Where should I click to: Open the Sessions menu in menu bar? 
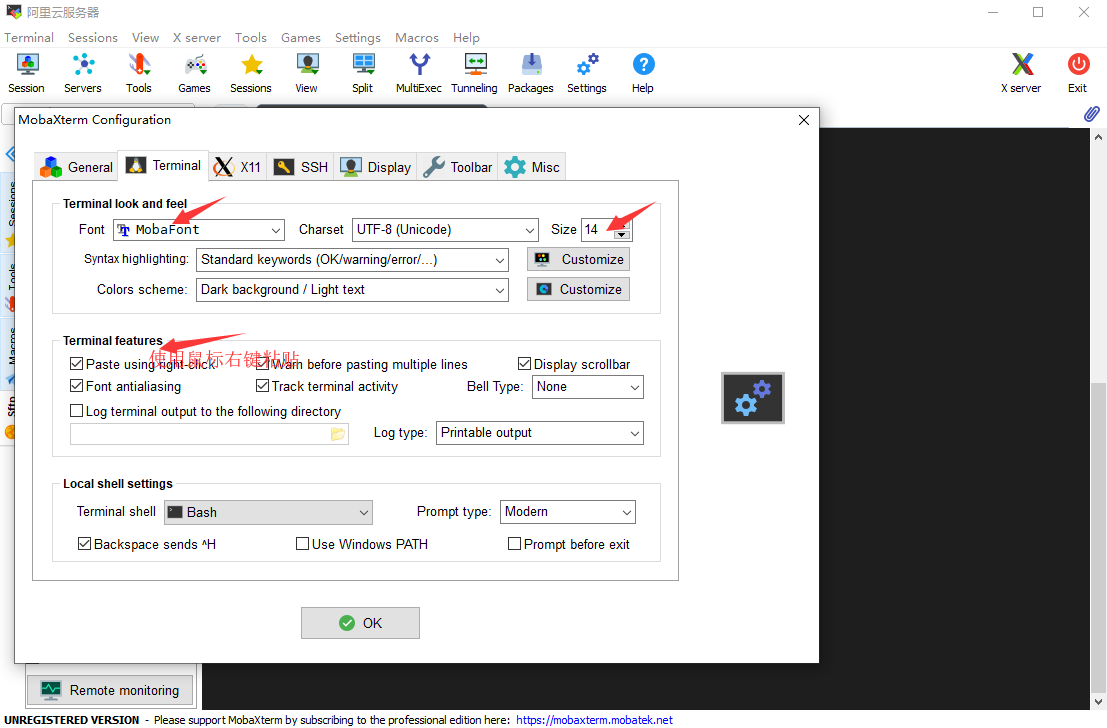click(92, 37)
